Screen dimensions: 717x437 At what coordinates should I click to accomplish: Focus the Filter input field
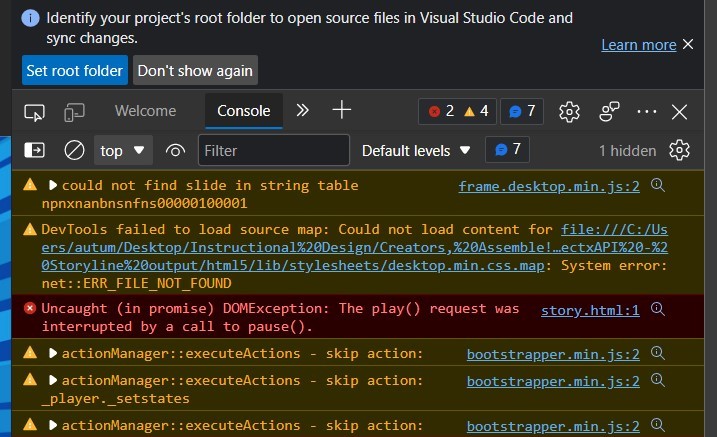[x=273, y=150]
